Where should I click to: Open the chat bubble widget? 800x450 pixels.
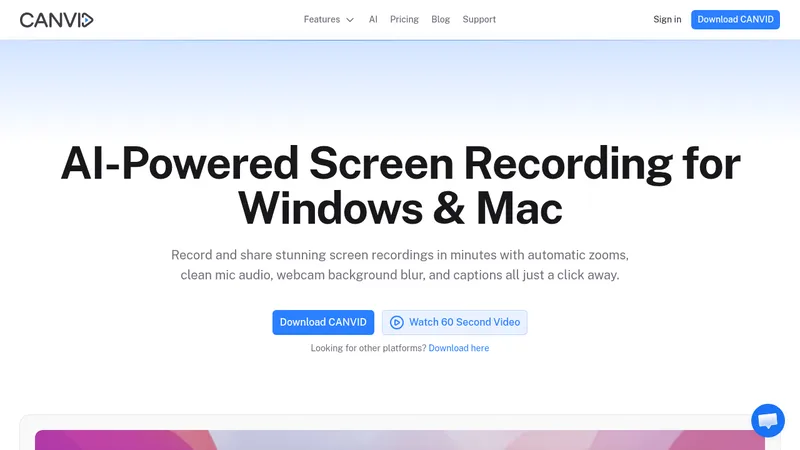pyautogui.click(x=768, y=420)
